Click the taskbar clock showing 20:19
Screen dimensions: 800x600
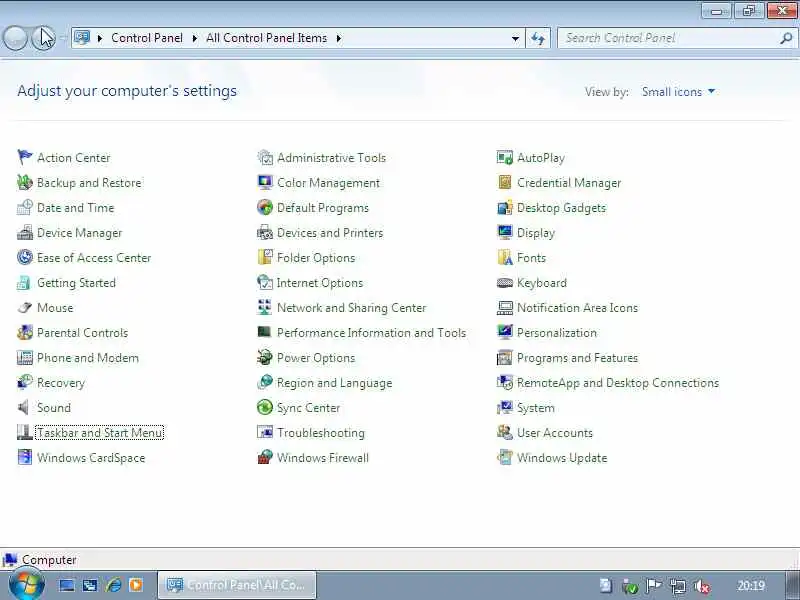751,586
